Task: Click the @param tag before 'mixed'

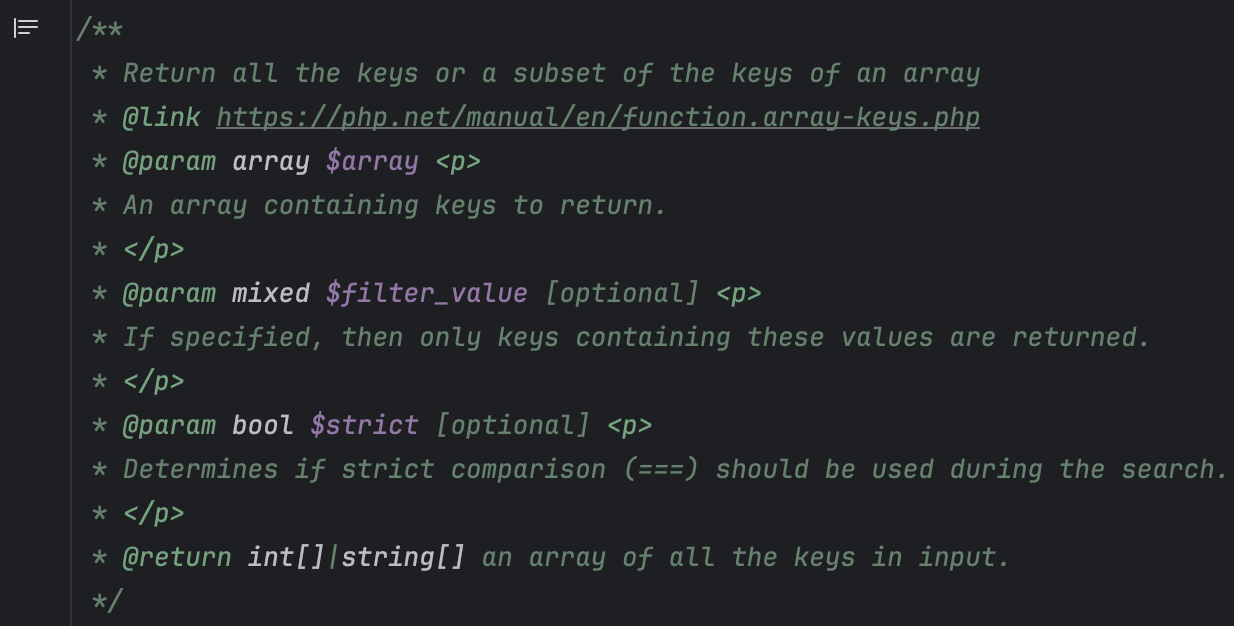Action: tap(169, 293)
